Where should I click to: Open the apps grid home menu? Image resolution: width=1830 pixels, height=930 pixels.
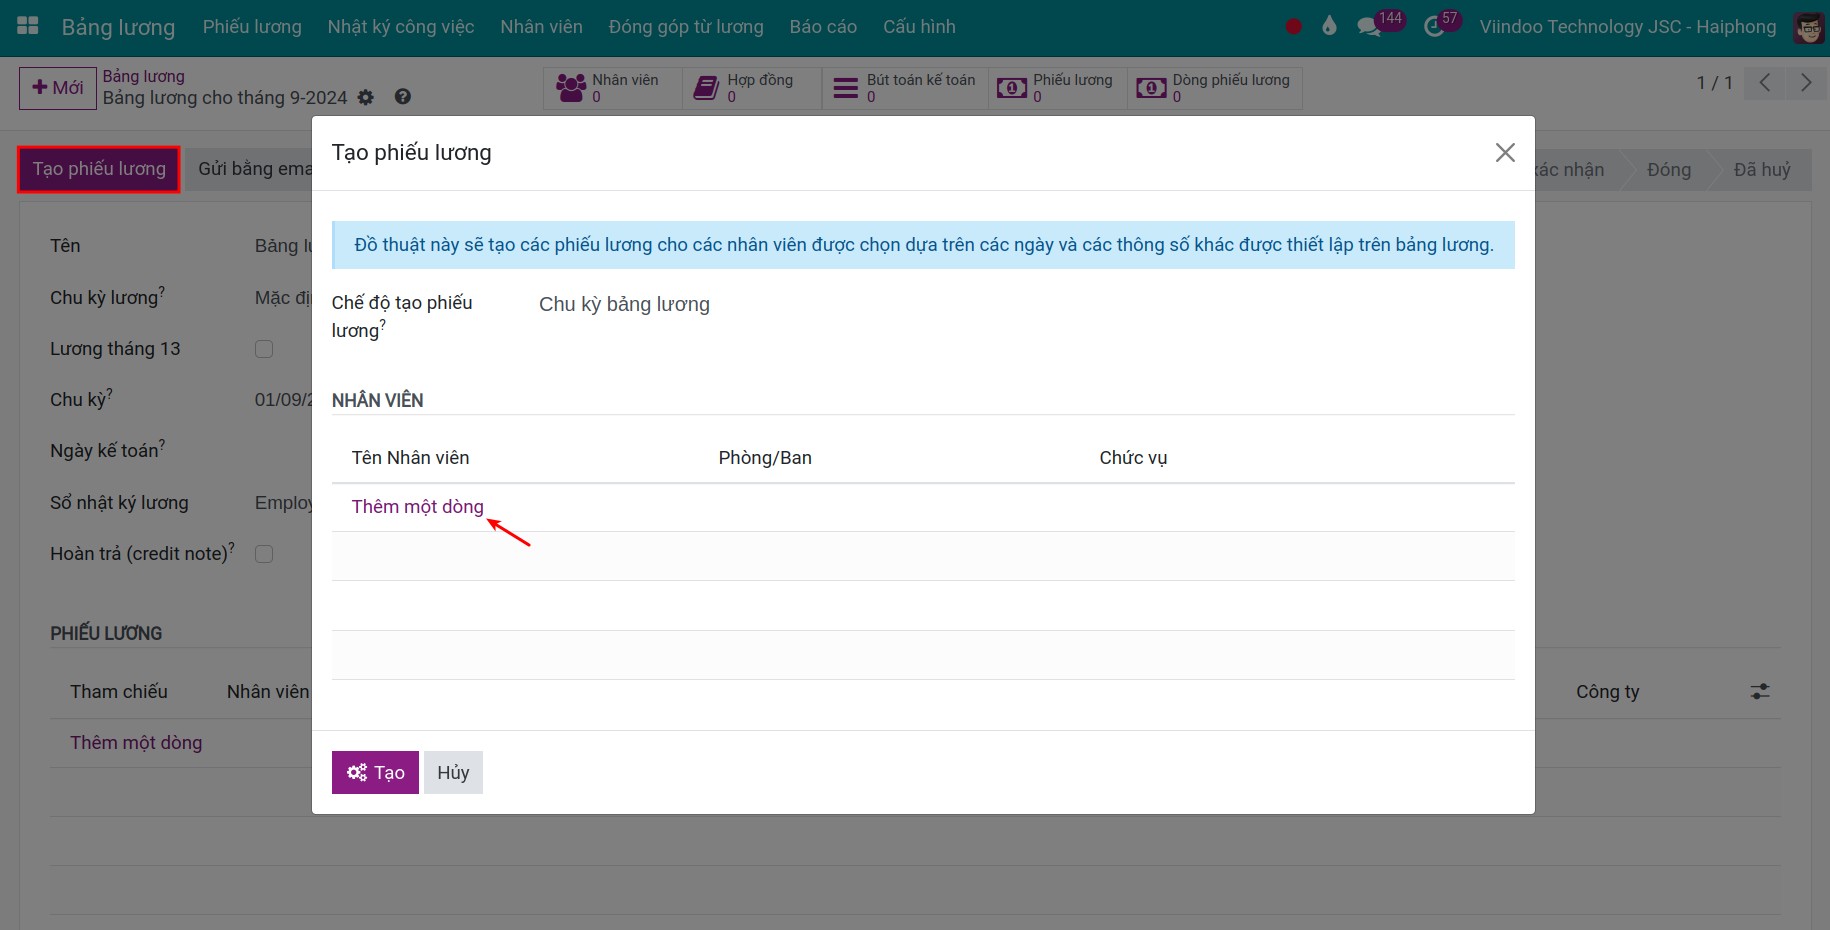[x=28, y=26]
